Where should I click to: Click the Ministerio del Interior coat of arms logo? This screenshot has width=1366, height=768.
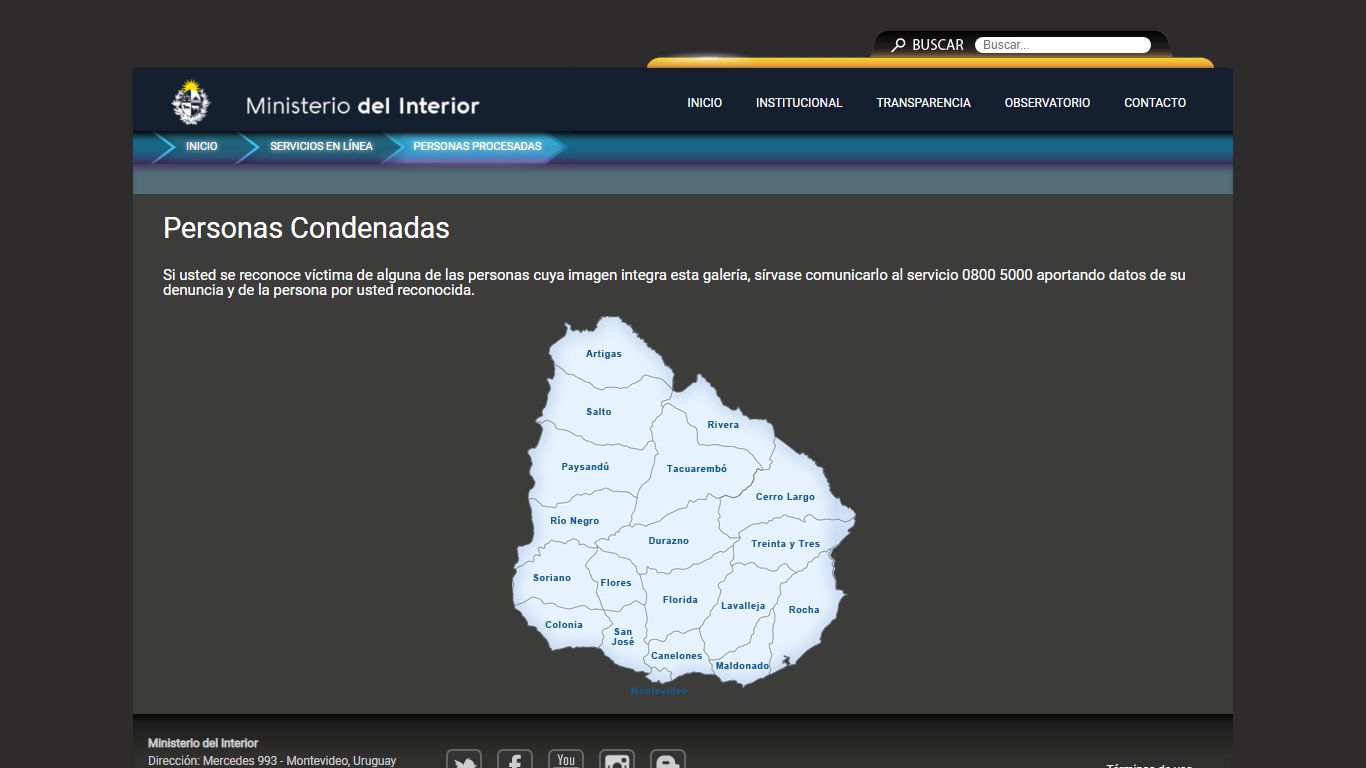pos(191,102)
